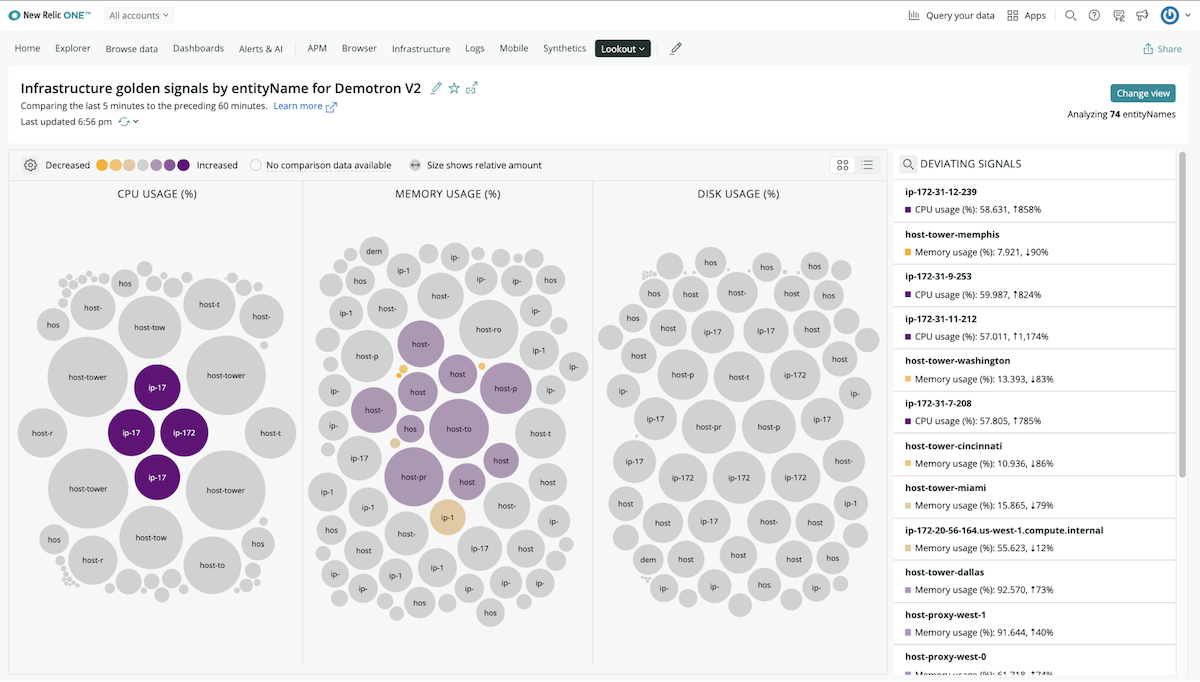Open view in new window icon beside star
This screenshot has height=682, width=1200.
472,88
